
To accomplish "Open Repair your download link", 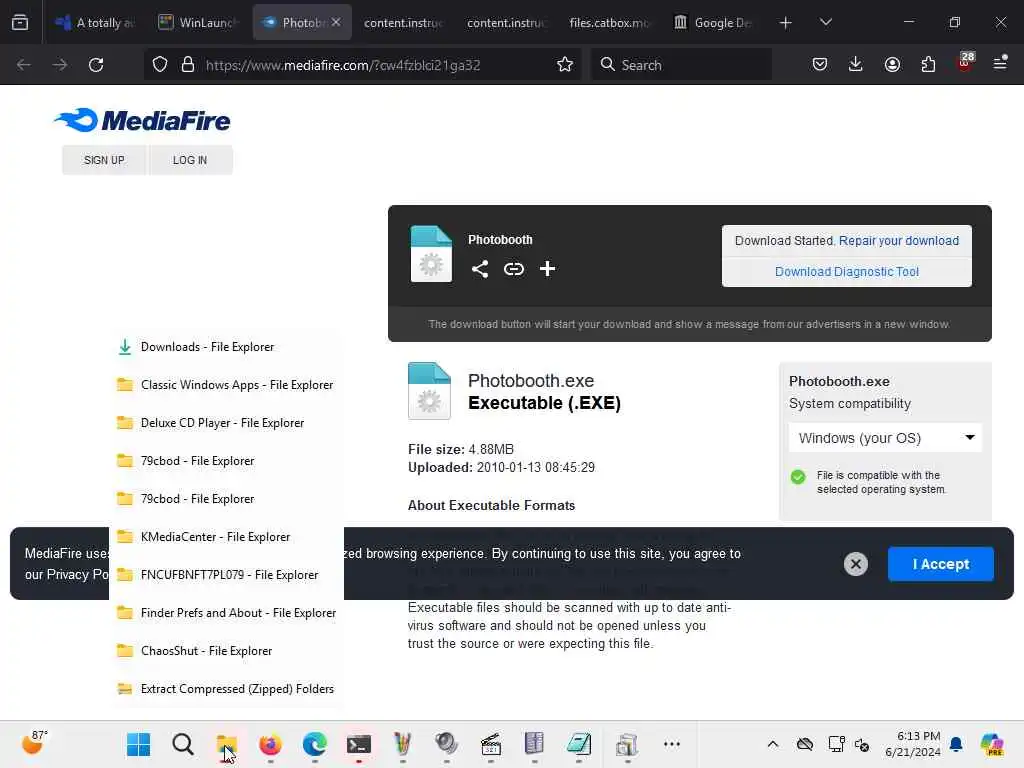I will click(899, 240).
